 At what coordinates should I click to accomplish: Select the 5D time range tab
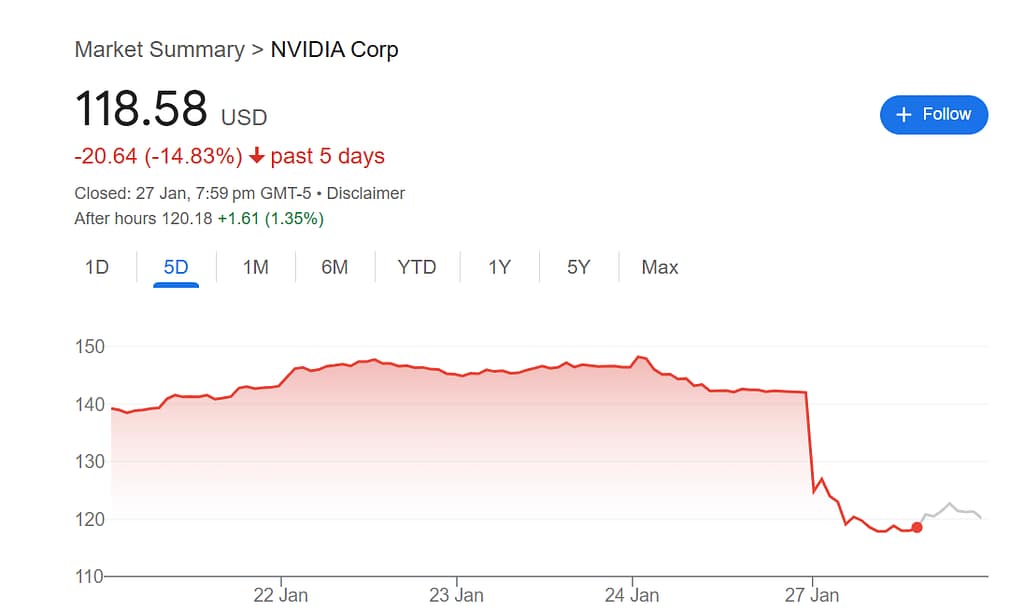(x=176, y=267)
